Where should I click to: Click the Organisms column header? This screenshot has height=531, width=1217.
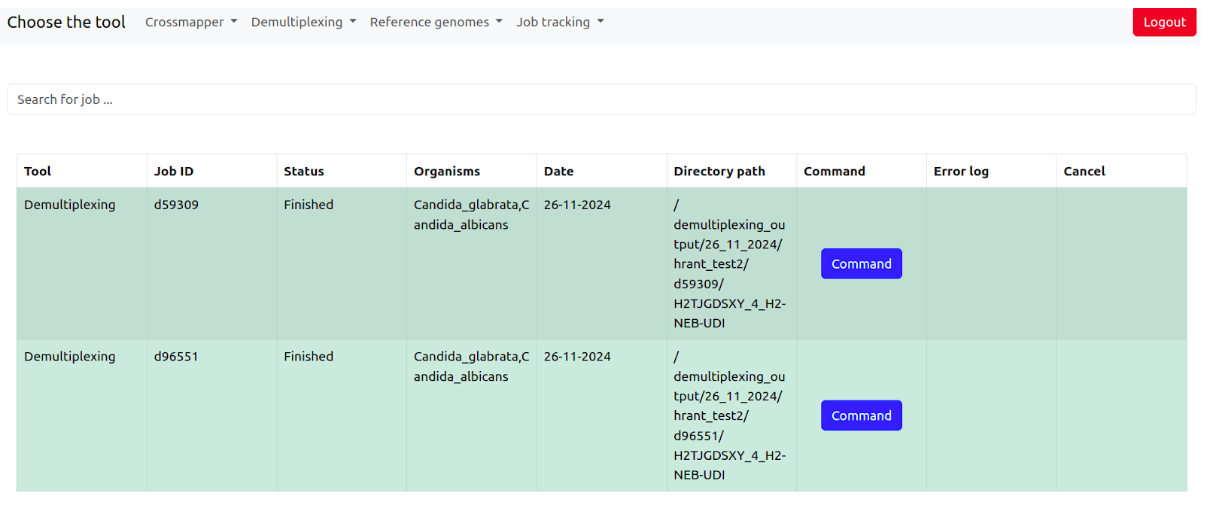point(447,171)
